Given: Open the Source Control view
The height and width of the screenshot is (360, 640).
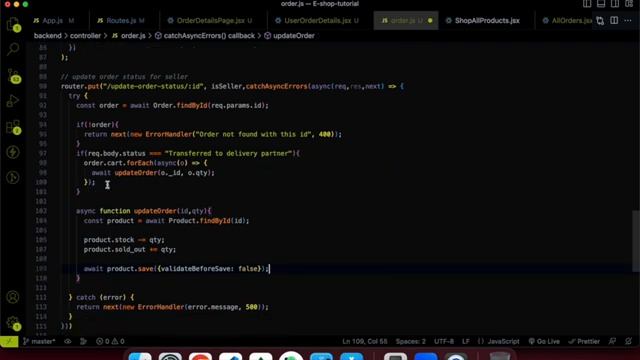Looking at the screenshot, I should click(x=13, y=76).
